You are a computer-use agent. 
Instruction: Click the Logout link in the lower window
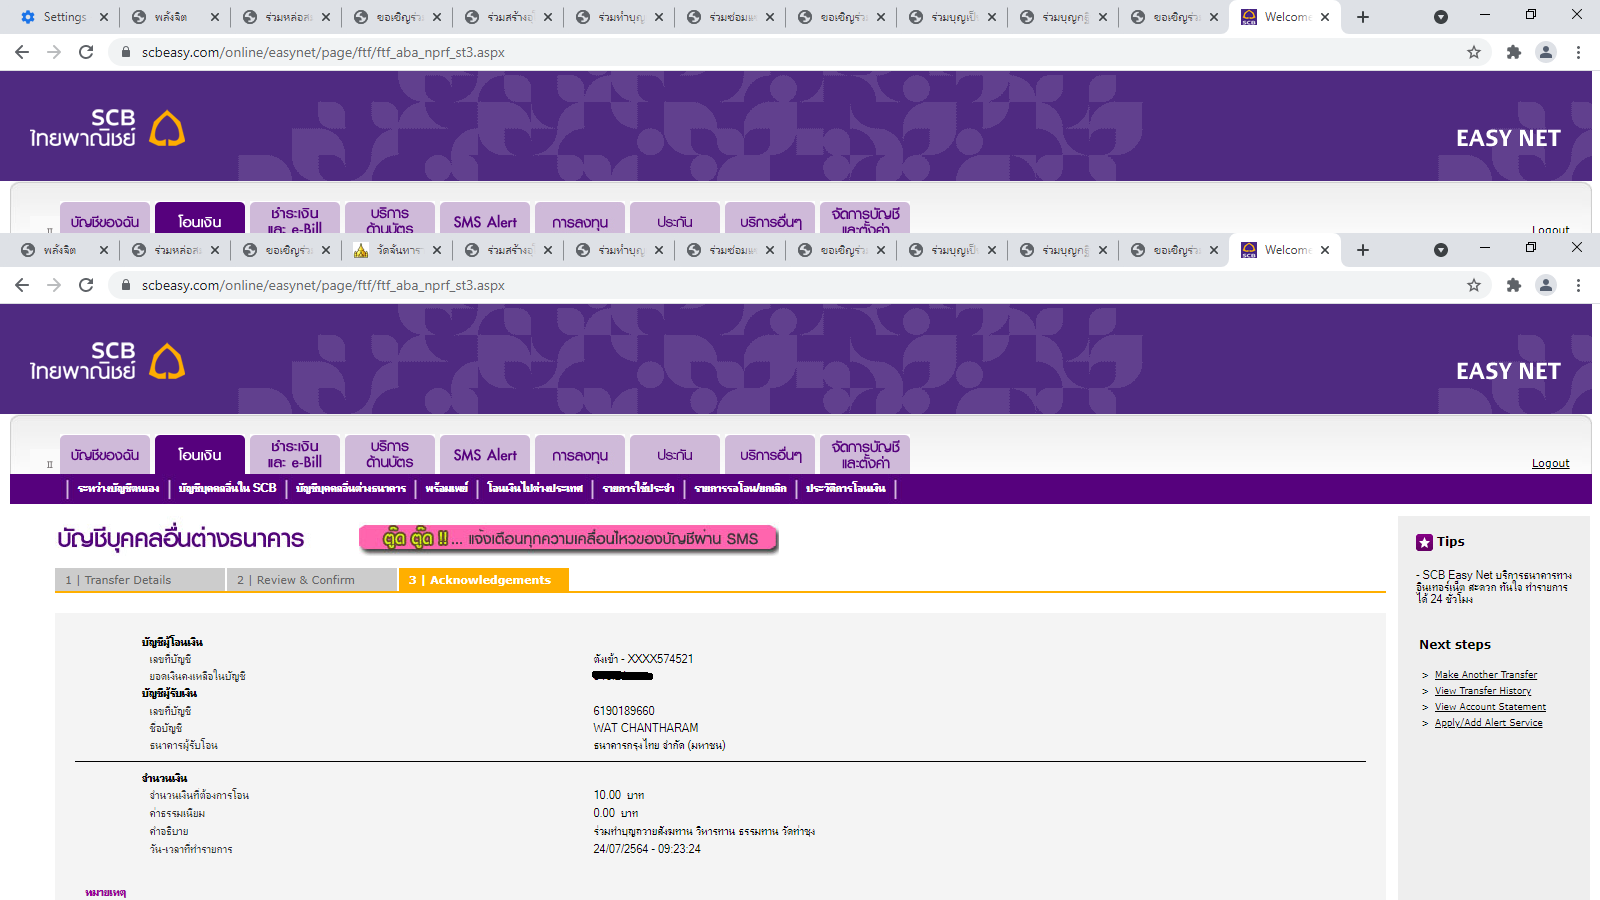pyautogui.click(x=1551, y=463)
